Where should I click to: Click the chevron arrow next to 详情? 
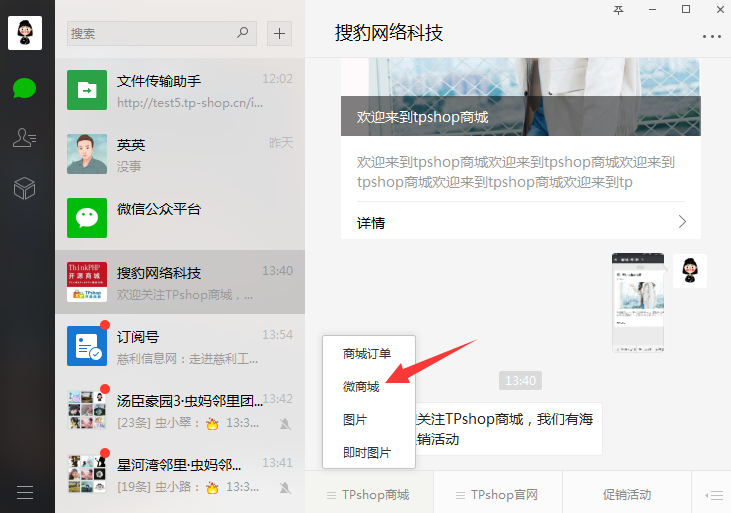point(682,222)
